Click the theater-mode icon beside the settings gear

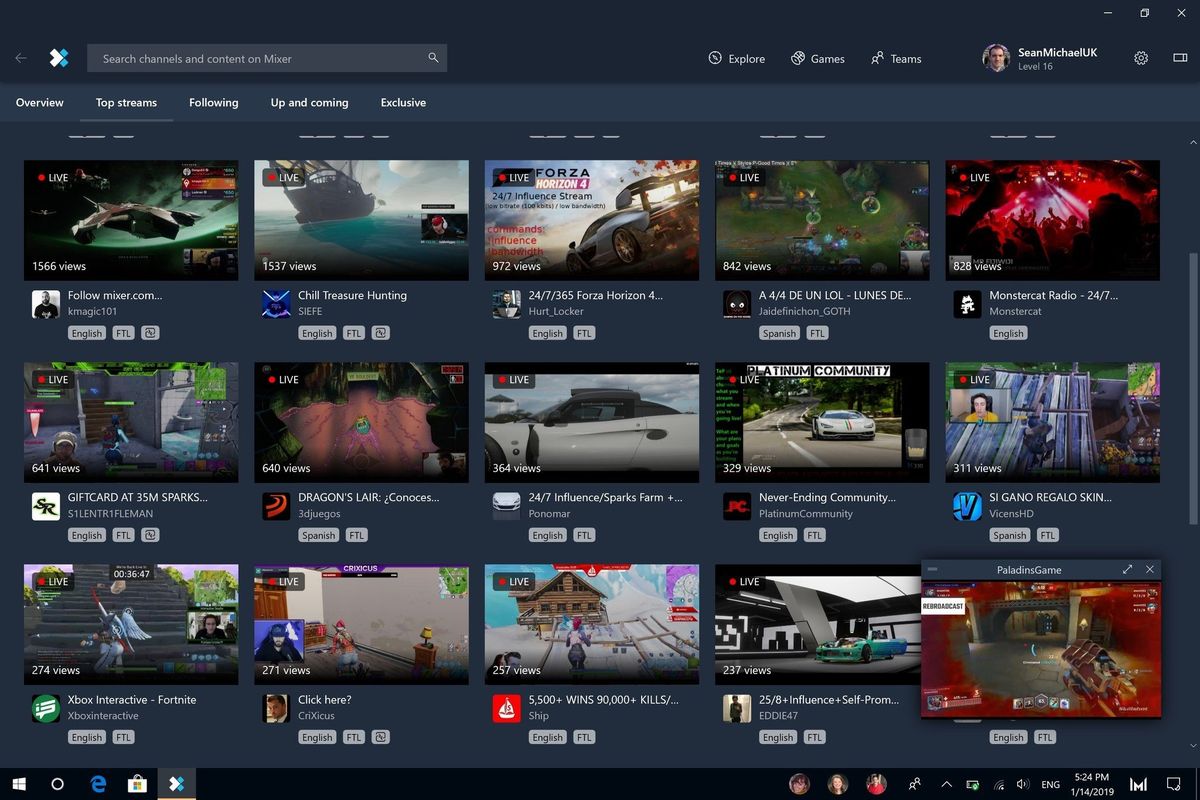pos(1180,58)
